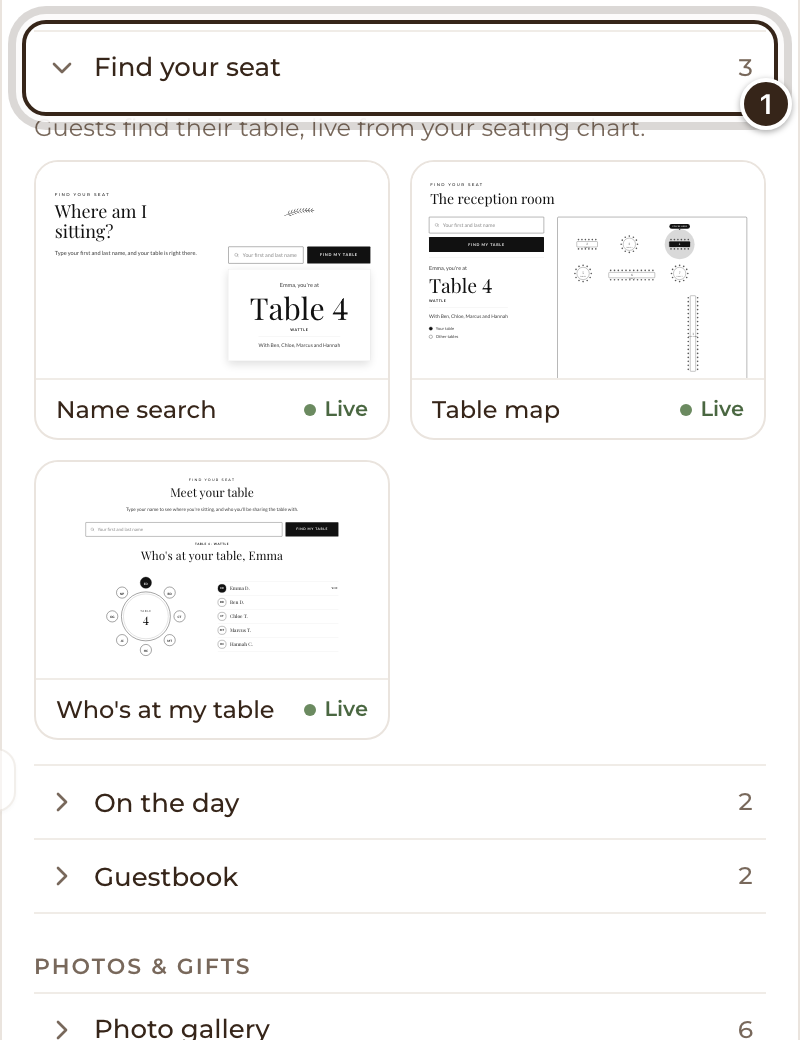
Task: Click Live status on Who's at my table
Action: point(336,709)
